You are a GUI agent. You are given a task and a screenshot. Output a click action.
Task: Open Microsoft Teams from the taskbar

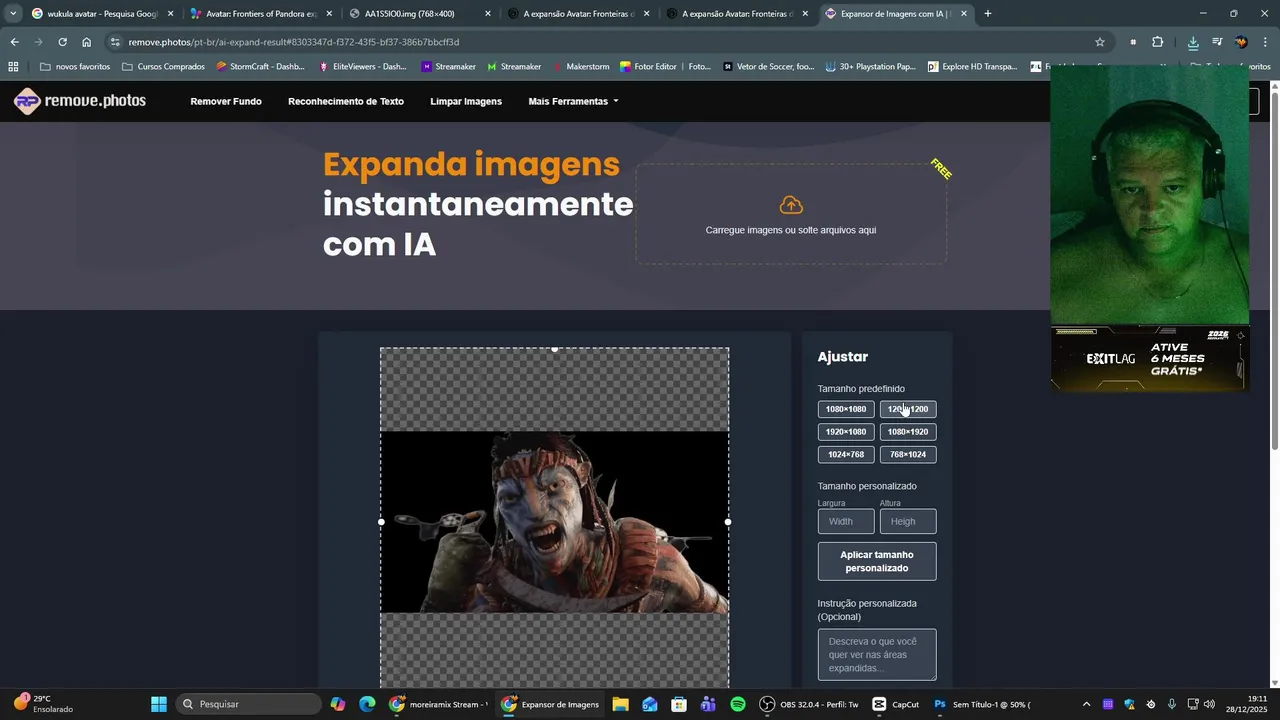coord(708,704)
